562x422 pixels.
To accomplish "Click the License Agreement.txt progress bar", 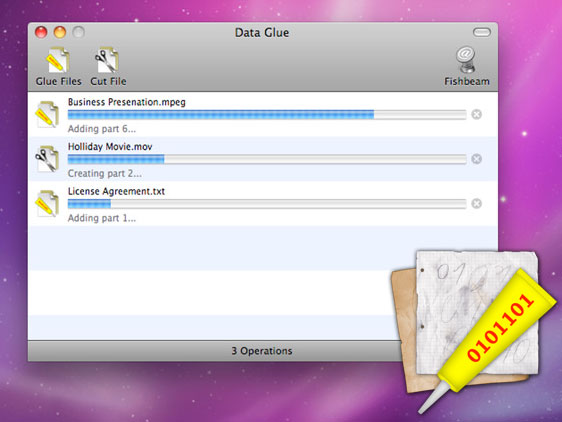I will (x=267, y=204).
